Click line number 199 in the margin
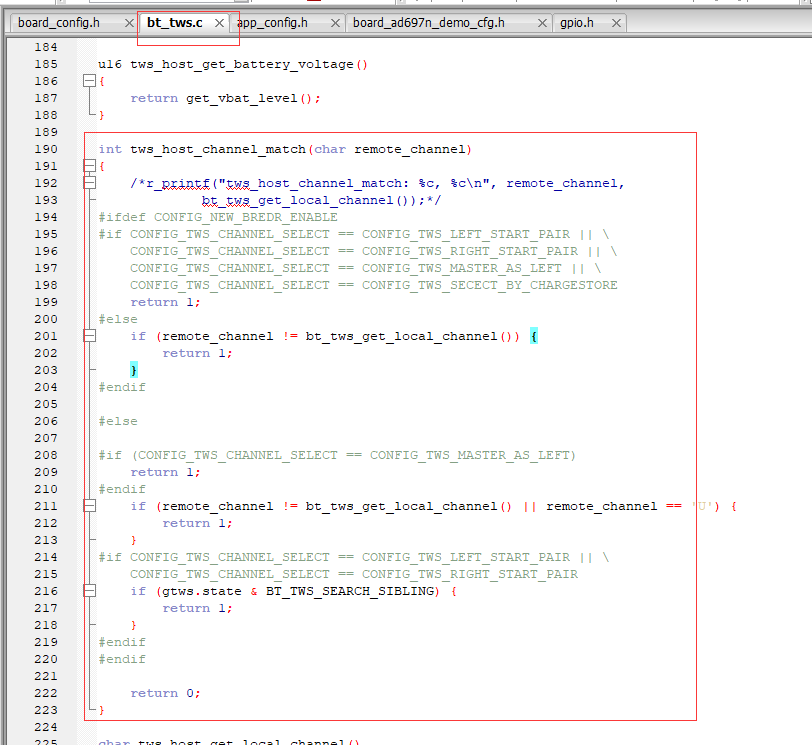This screenshot has height=745, width=812. 46,302
